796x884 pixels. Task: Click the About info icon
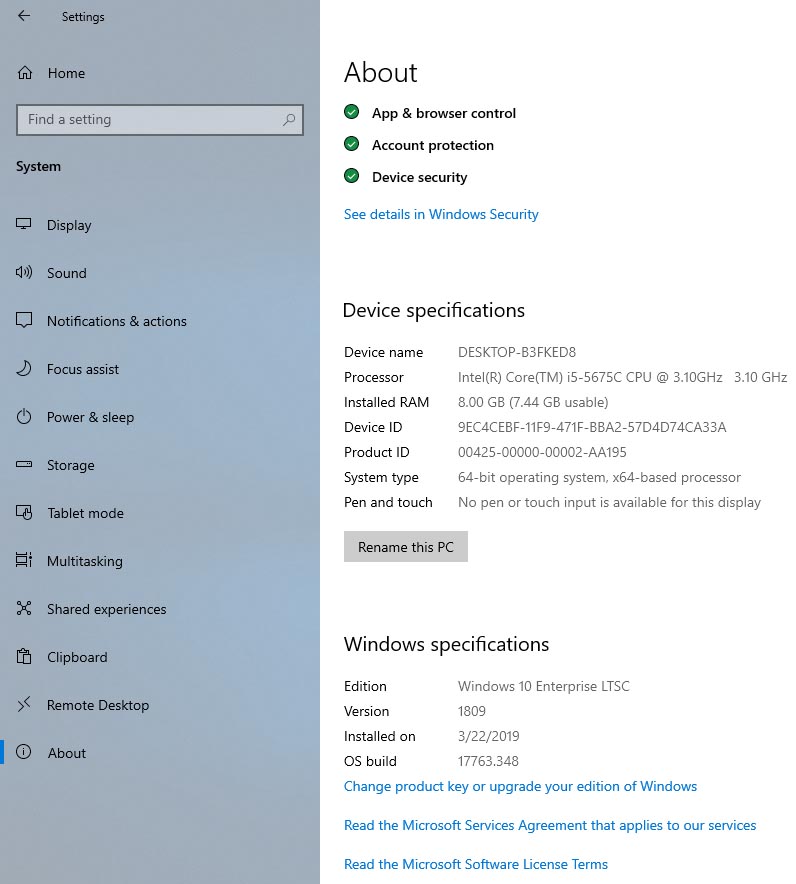[24, 752]
